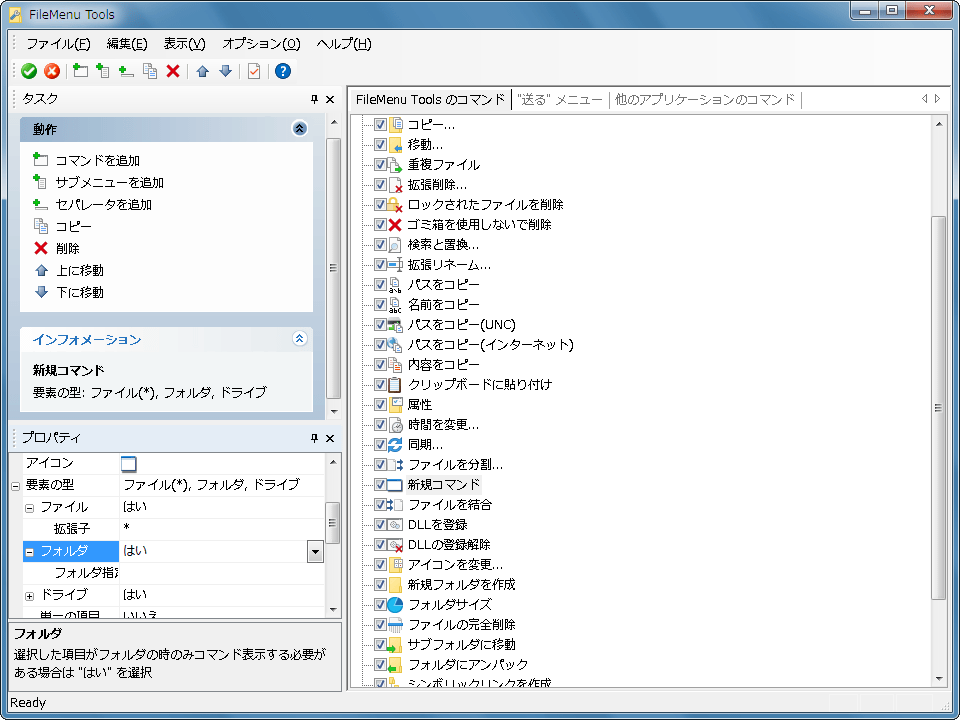The width and height of the screenshot is (960, 720).
Task: Click the red cancel changes toolbar icon
Action: (x=52, y=71)
